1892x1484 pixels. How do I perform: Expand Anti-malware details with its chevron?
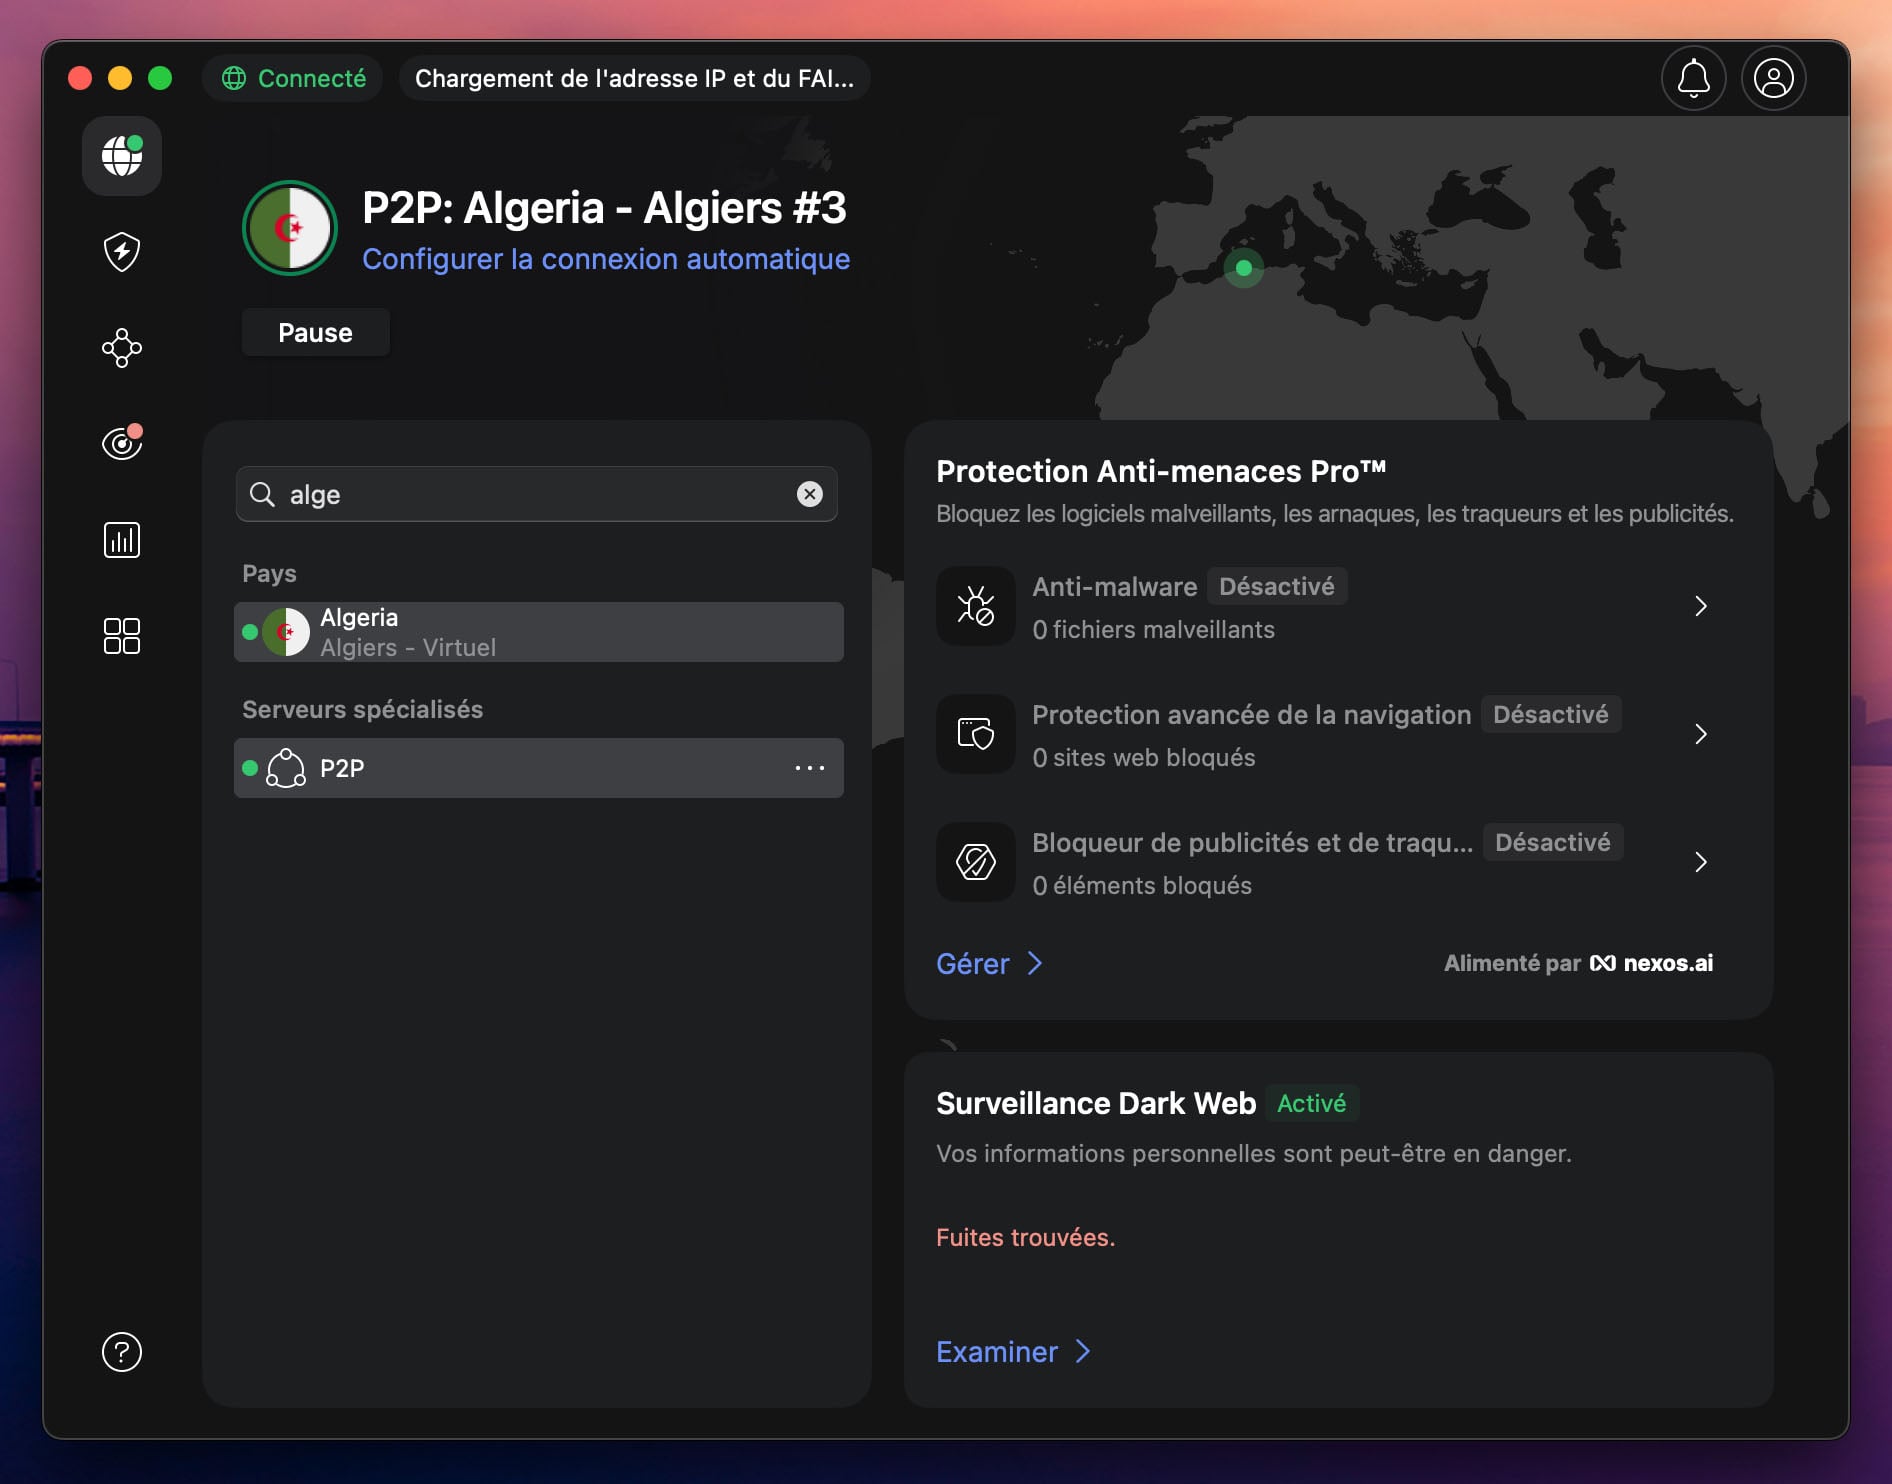click(1701, 606)
